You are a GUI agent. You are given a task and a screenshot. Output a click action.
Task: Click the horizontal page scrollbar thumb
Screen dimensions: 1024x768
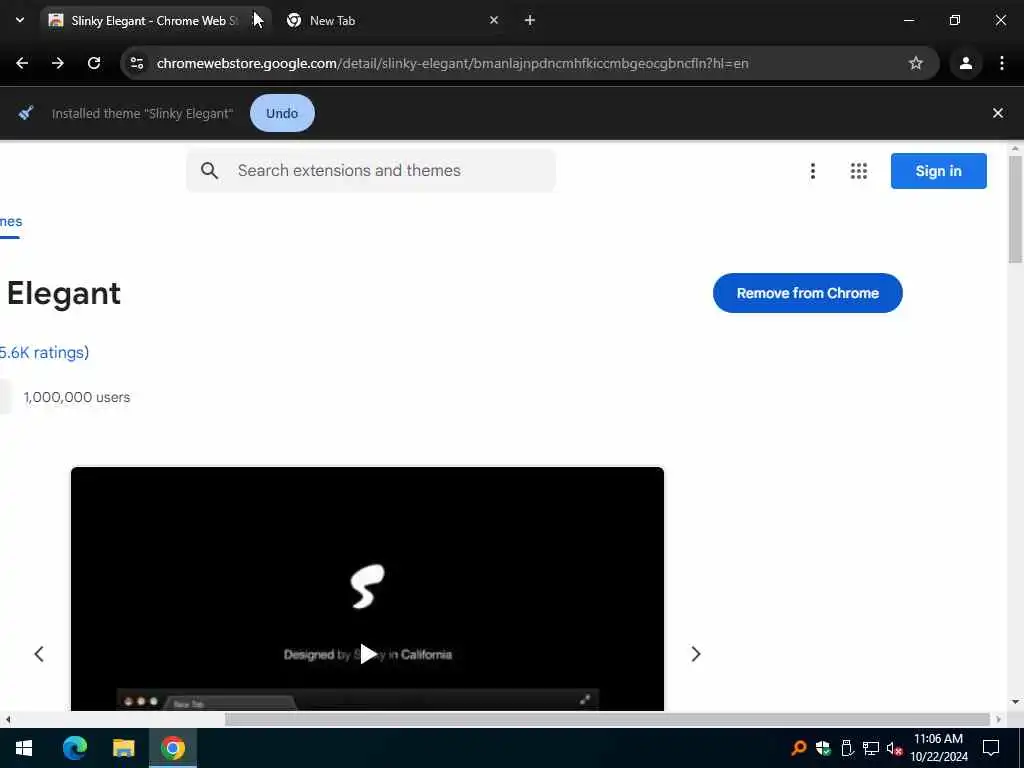(607, 719)
